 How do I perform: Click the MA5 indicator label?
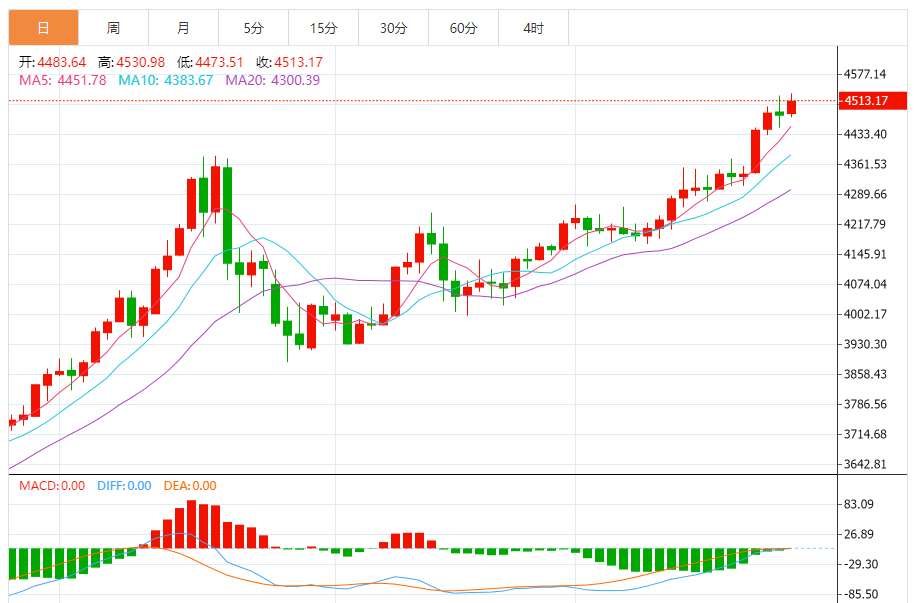click(x=62, y=80)
